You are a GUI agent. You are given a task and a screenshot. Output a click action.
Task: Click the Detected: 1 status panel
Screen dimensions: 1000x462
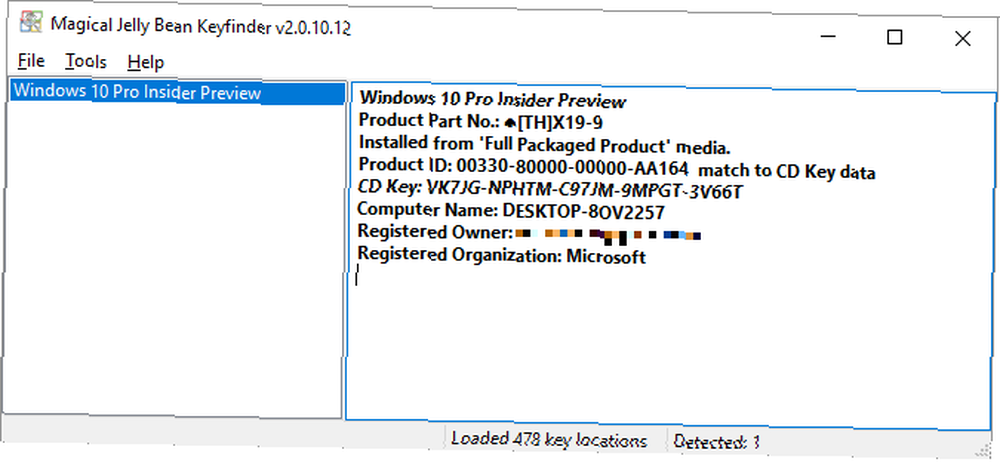click(717, 441)
